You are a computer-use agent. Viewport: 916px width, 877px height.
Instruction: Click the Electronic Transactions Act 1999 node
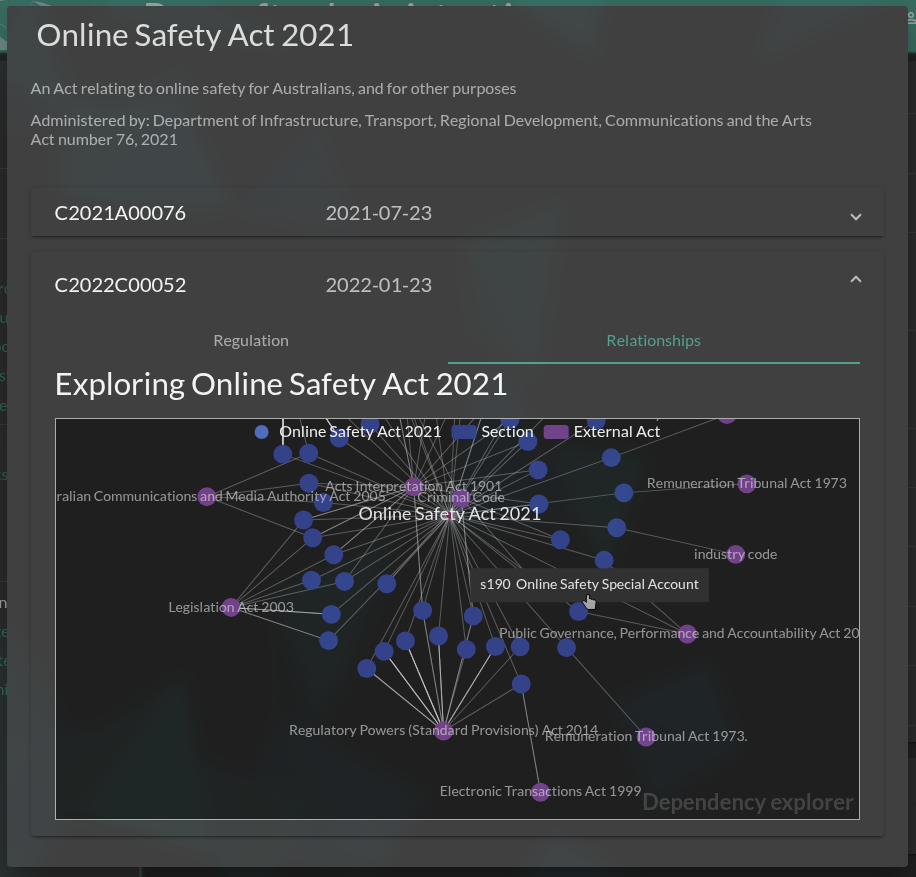[540, 792]
